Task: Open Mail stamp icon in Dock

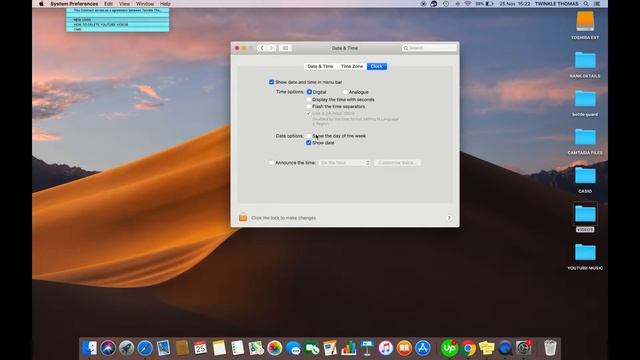Action: (x=163, y=348)
